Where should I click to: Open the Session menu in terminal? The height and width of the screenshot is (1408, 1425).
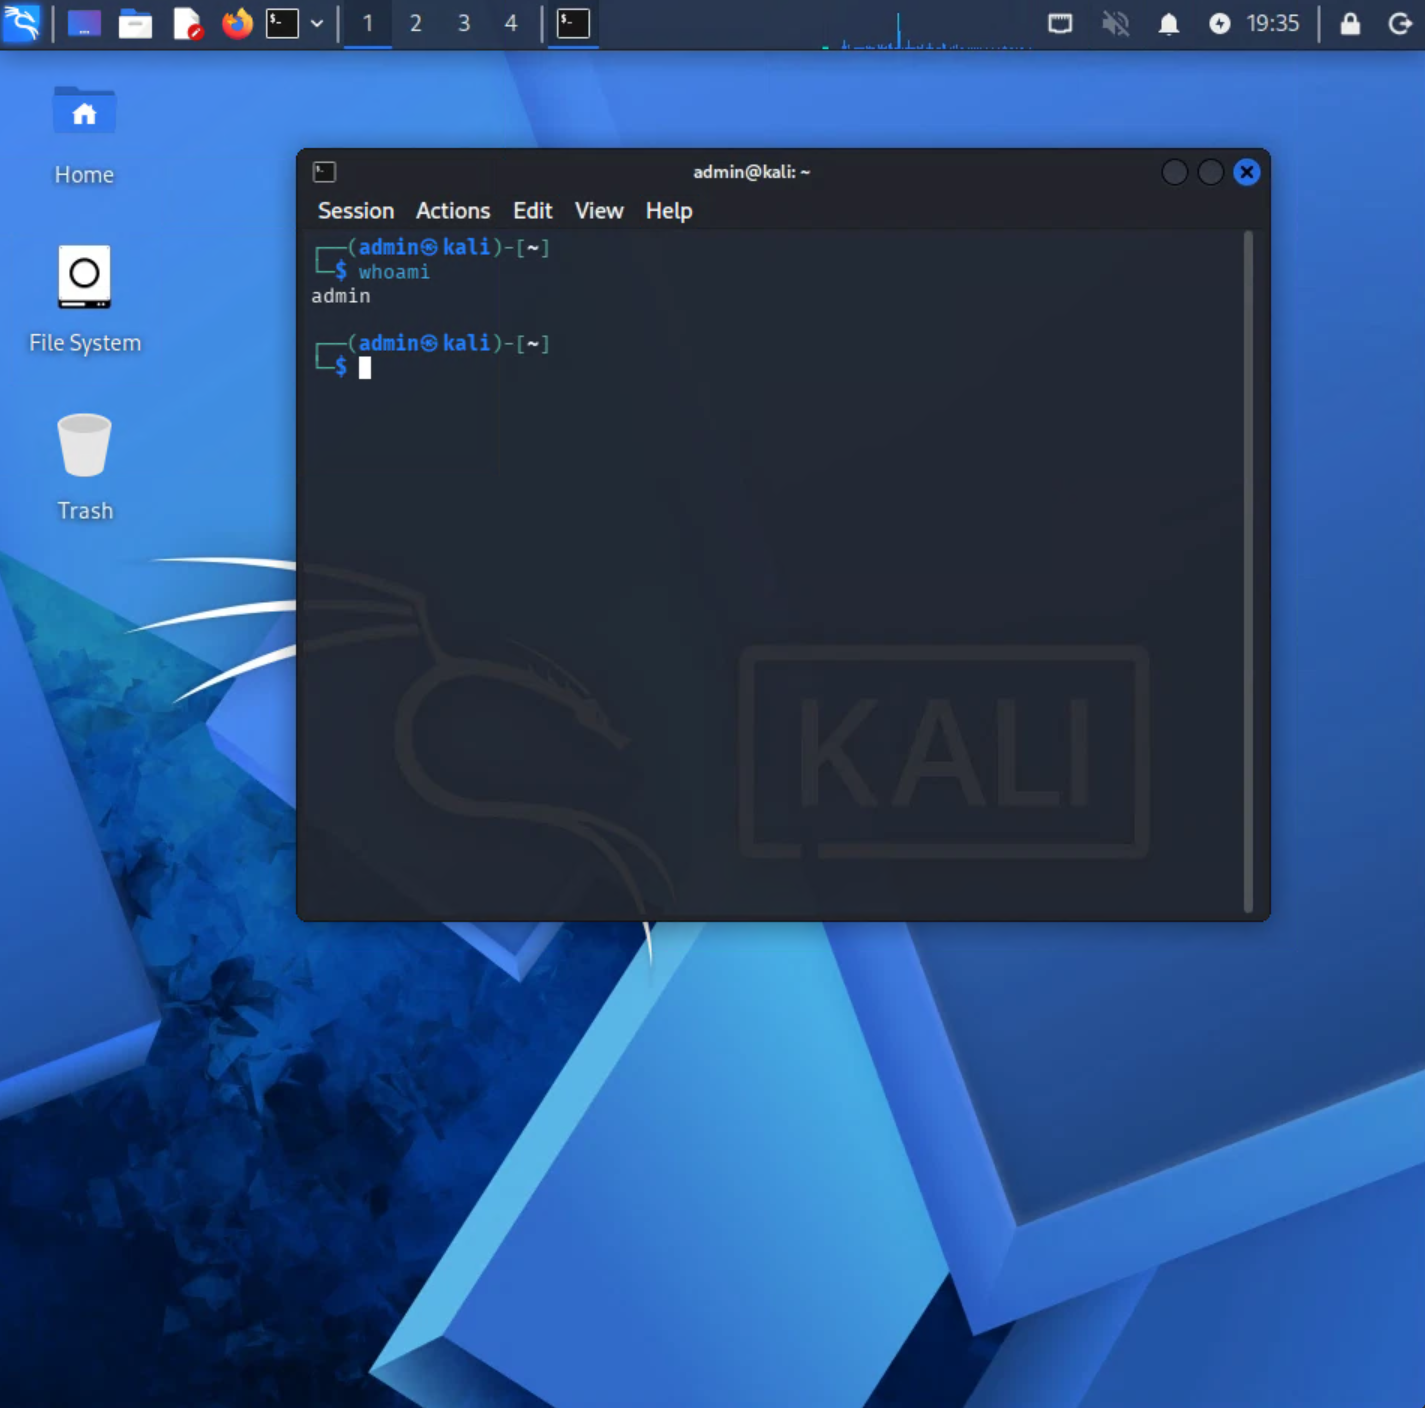[356, 211]
